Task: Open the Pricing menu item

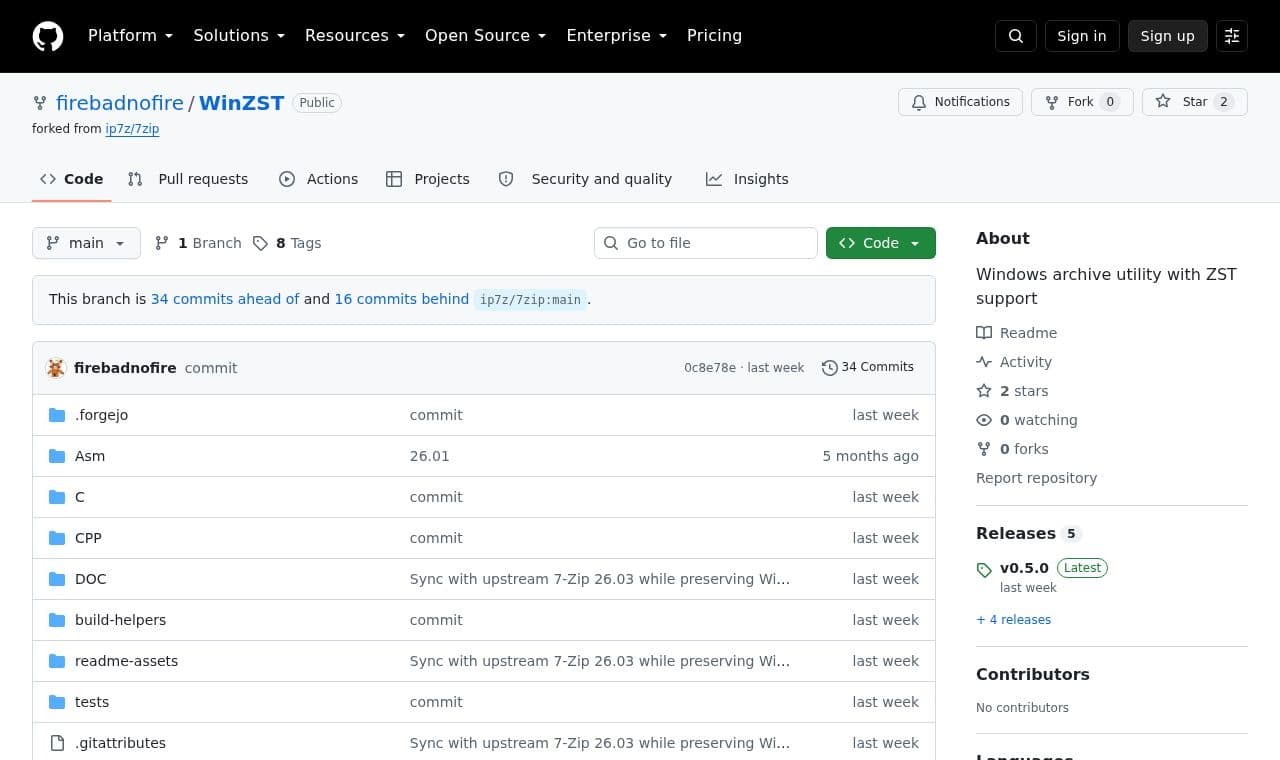Action: 714,36
